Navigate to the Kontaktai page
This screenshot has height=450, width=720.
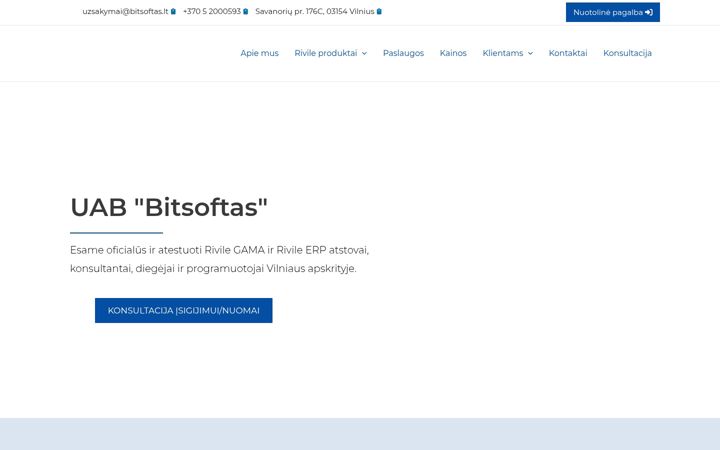[568, 53]
